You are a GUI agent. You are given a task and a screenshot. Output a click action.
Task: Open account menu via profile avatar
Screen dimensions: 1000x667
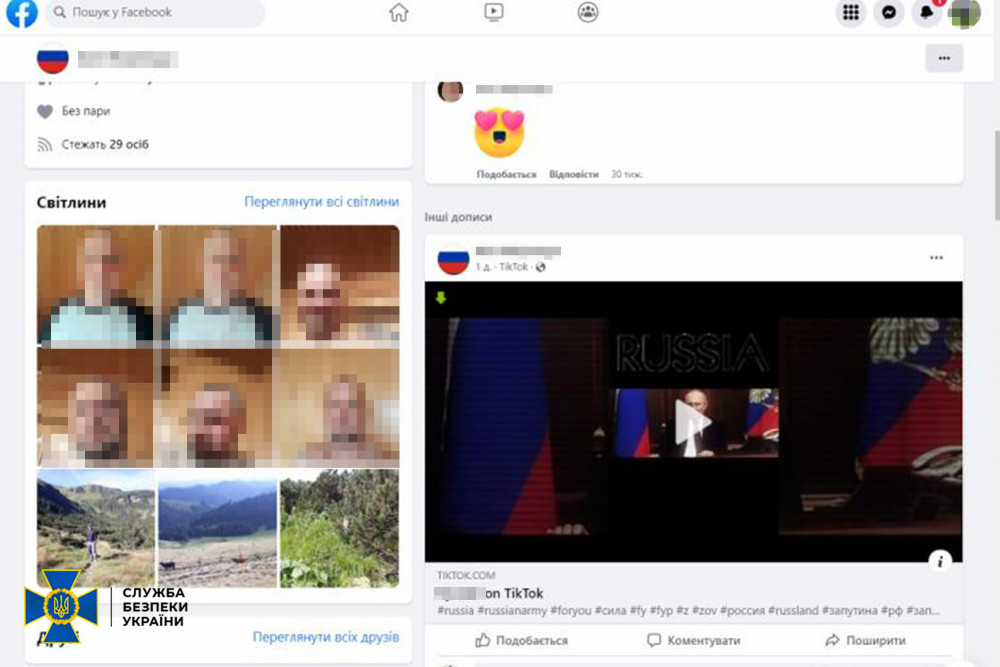964,13
